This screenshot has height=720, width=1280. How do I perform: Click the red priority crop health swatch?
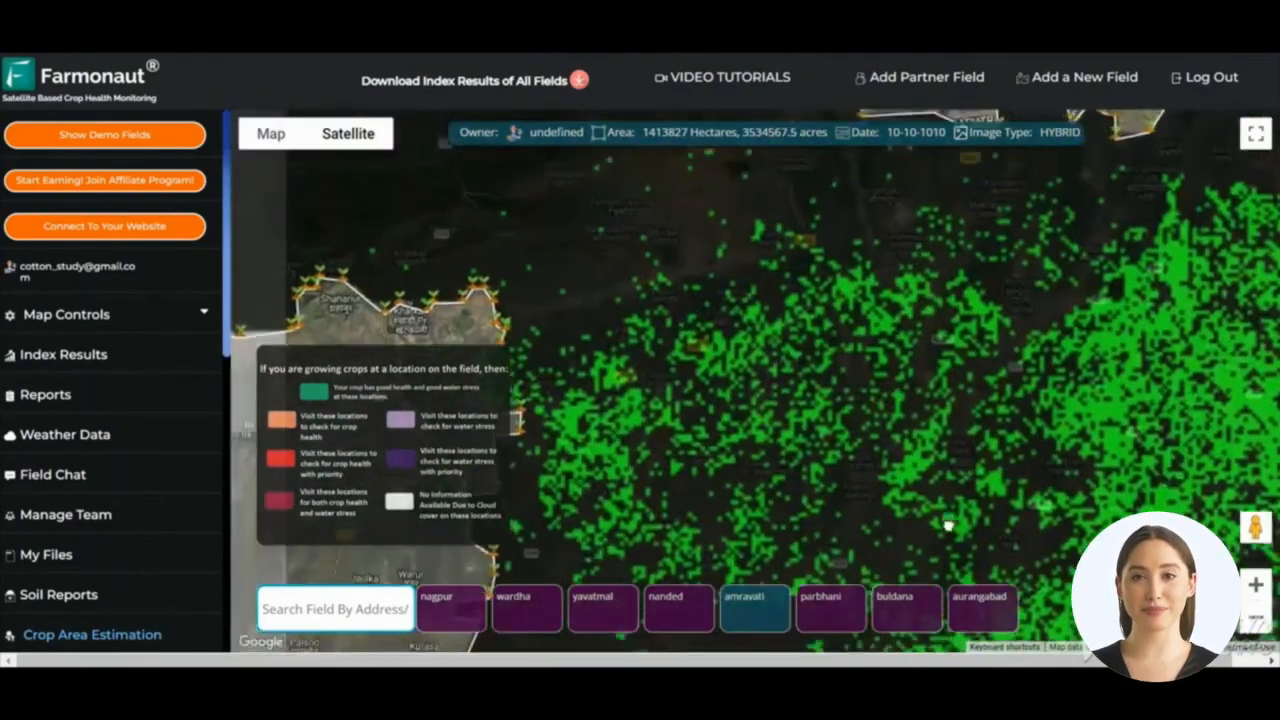[x=282, y=458]
